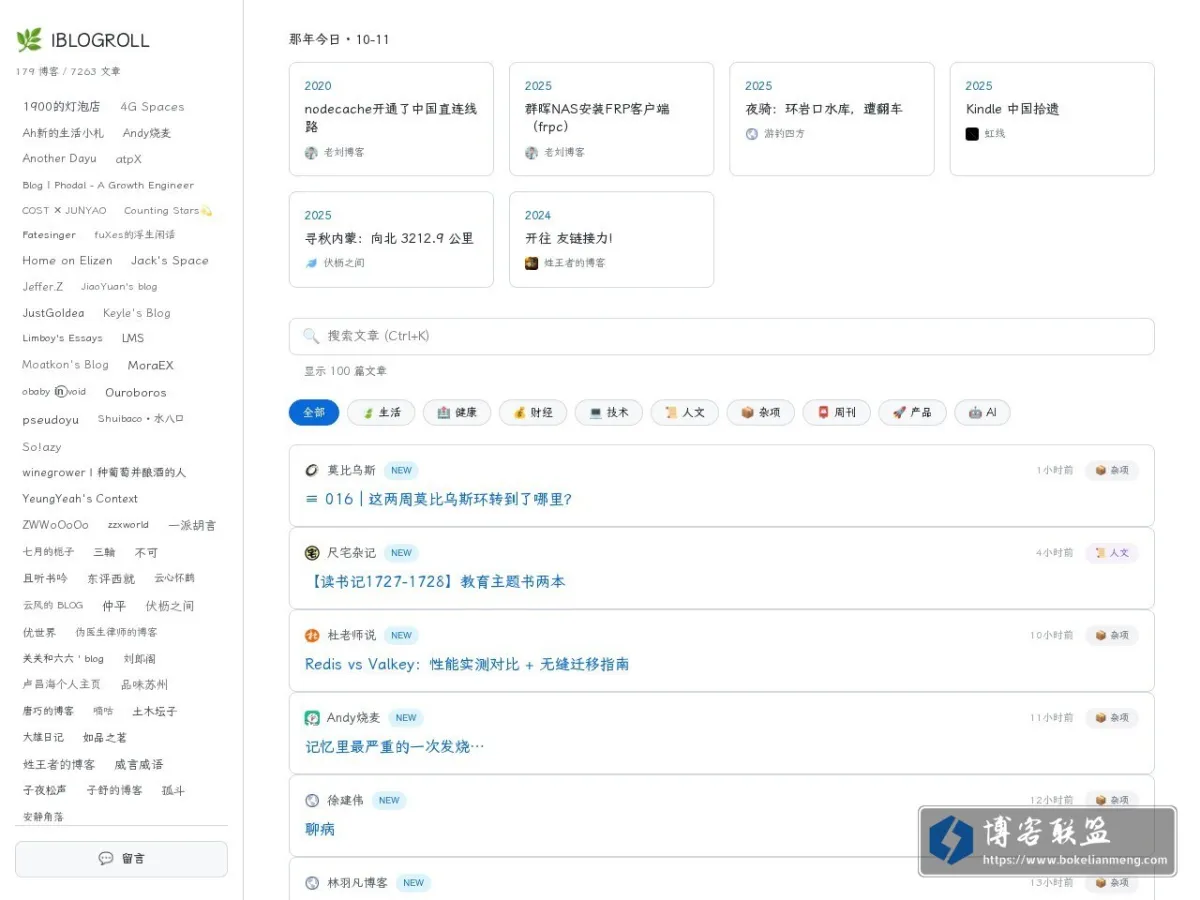This screenshot has width=1200, height=900.
Task: Open pseudoyu sidebar link
Action: [51, 420]
